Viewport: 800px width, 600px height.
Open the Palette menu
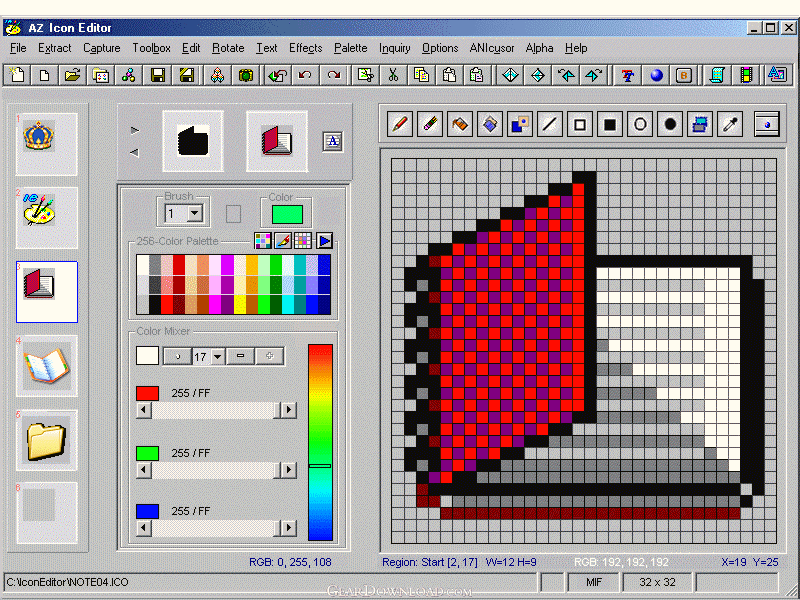[351, 48]
